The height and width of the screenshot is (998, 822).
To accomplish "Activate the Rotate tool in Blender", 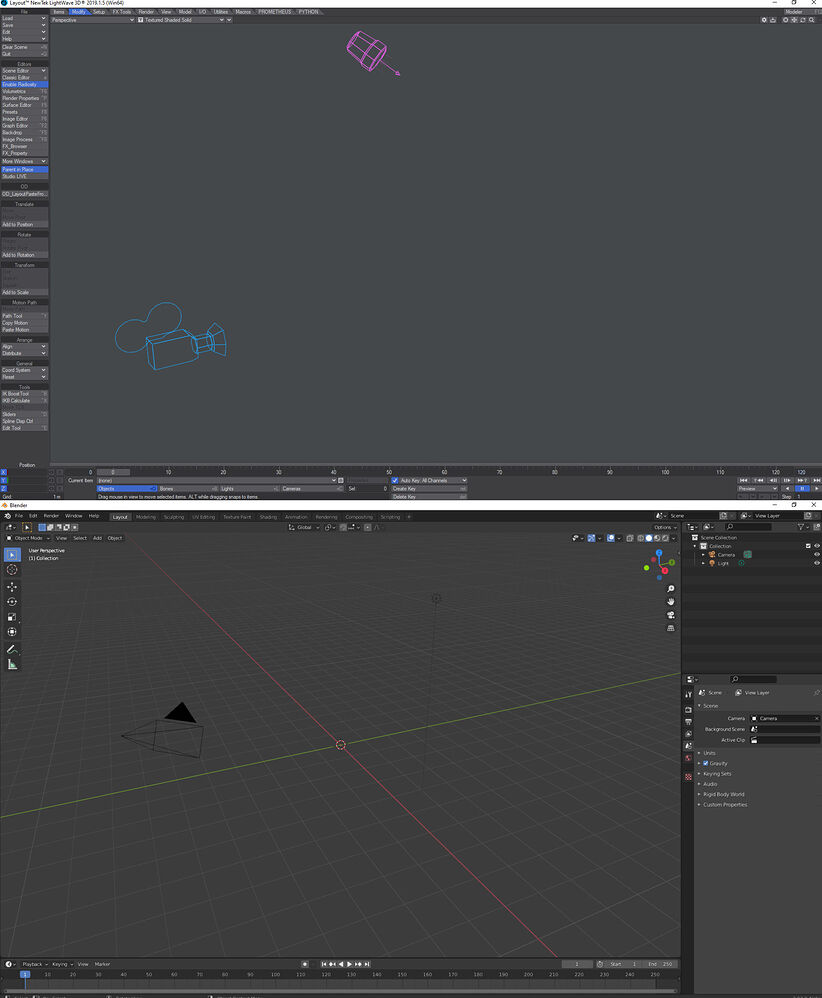I will point(12,601).
